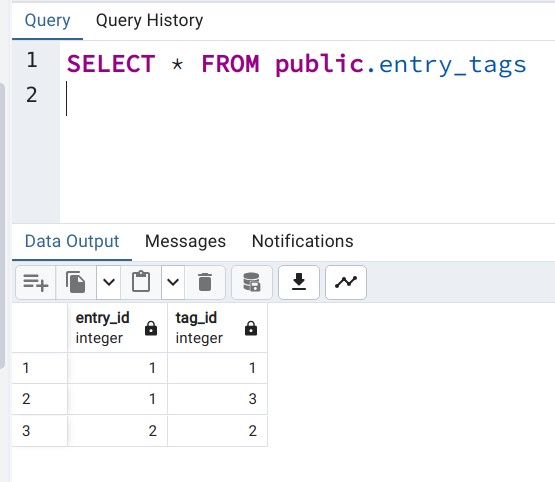Click the Delete trash icon
555x482 pixels.
click(205, 282)
